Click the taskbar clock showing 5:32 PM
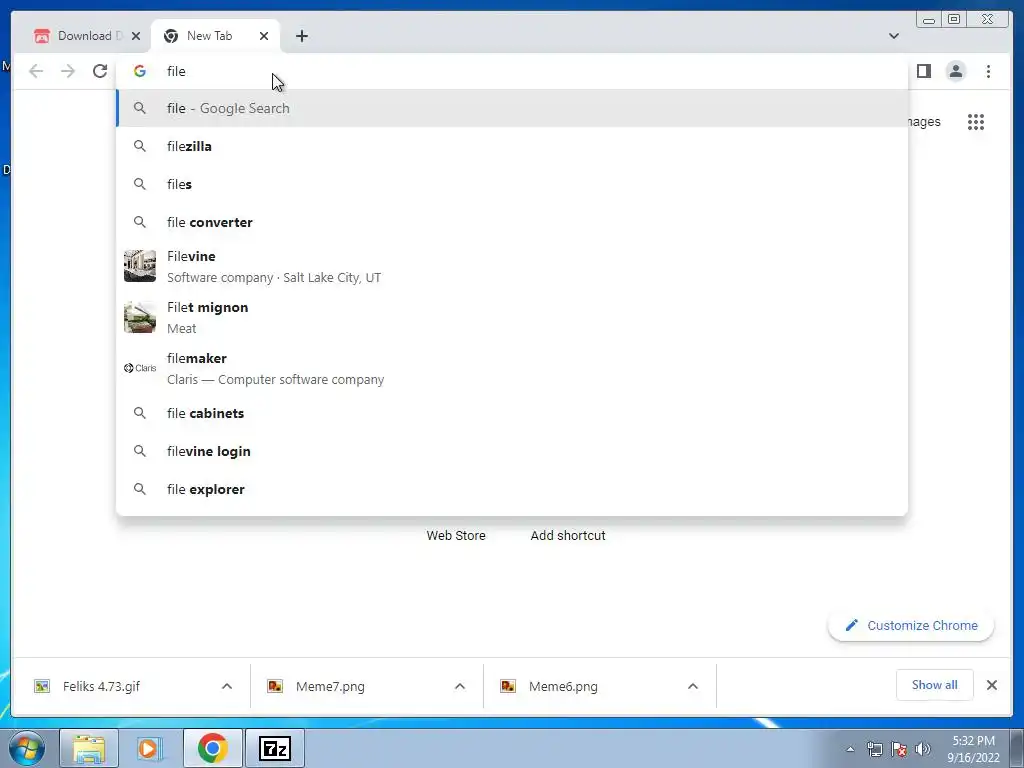This screenshot has height=768, width=1024. (973, 749)
